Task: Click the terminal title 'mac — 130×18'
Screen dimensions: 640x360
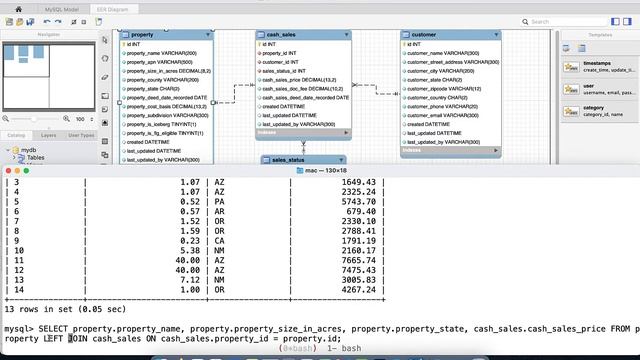Action: [326, 170]
